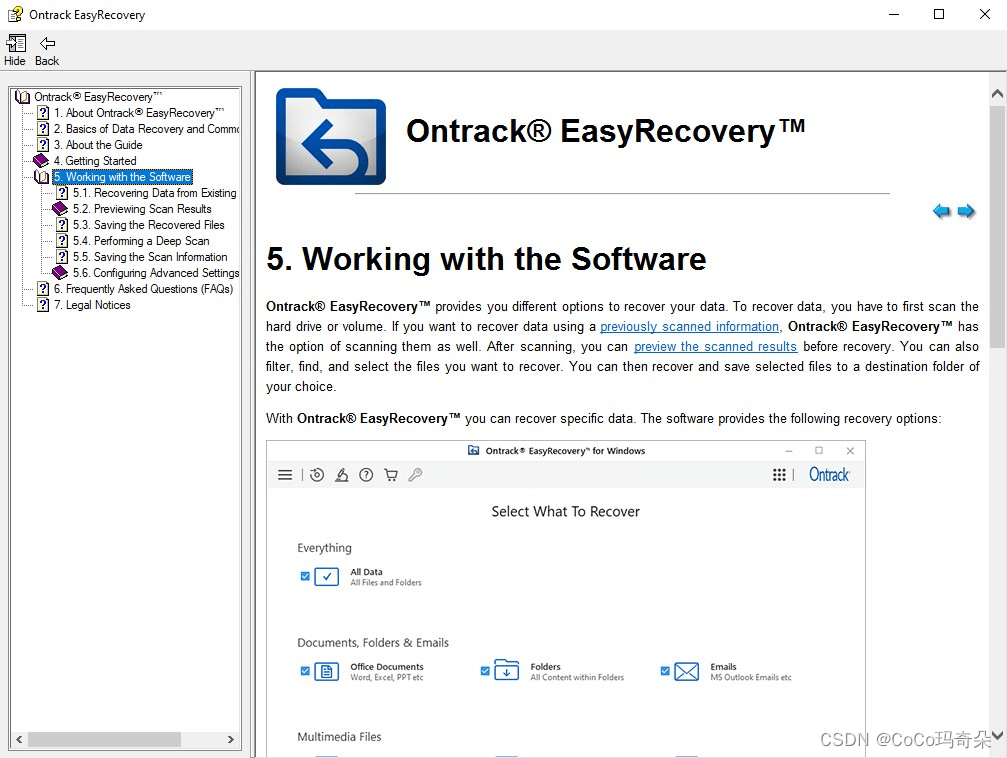
Task: Click the question page icon beside Legal Notices
Action: pos(43,305)
